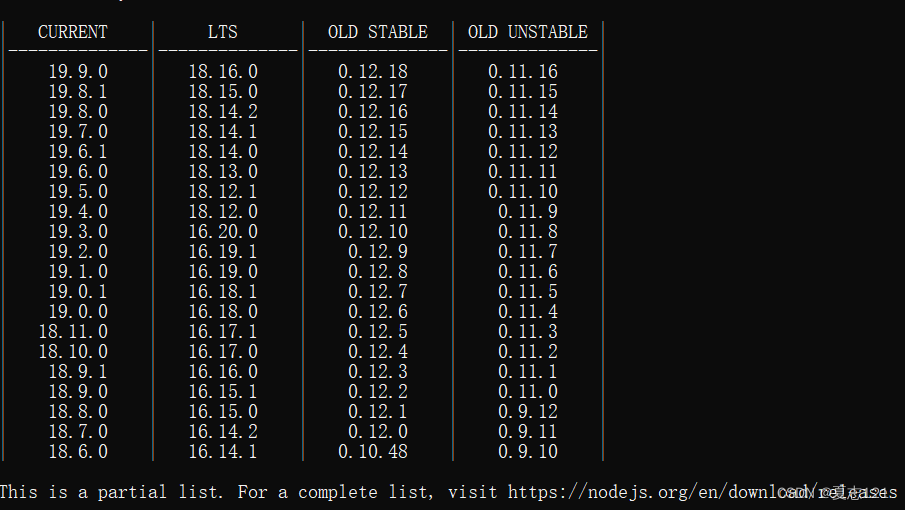Select version 19.9.0 in CURRENT column

[x=78, y=72]
